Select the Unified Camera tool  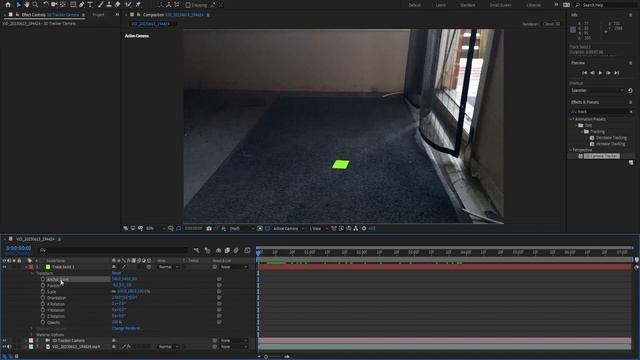[x=54, y=4]
